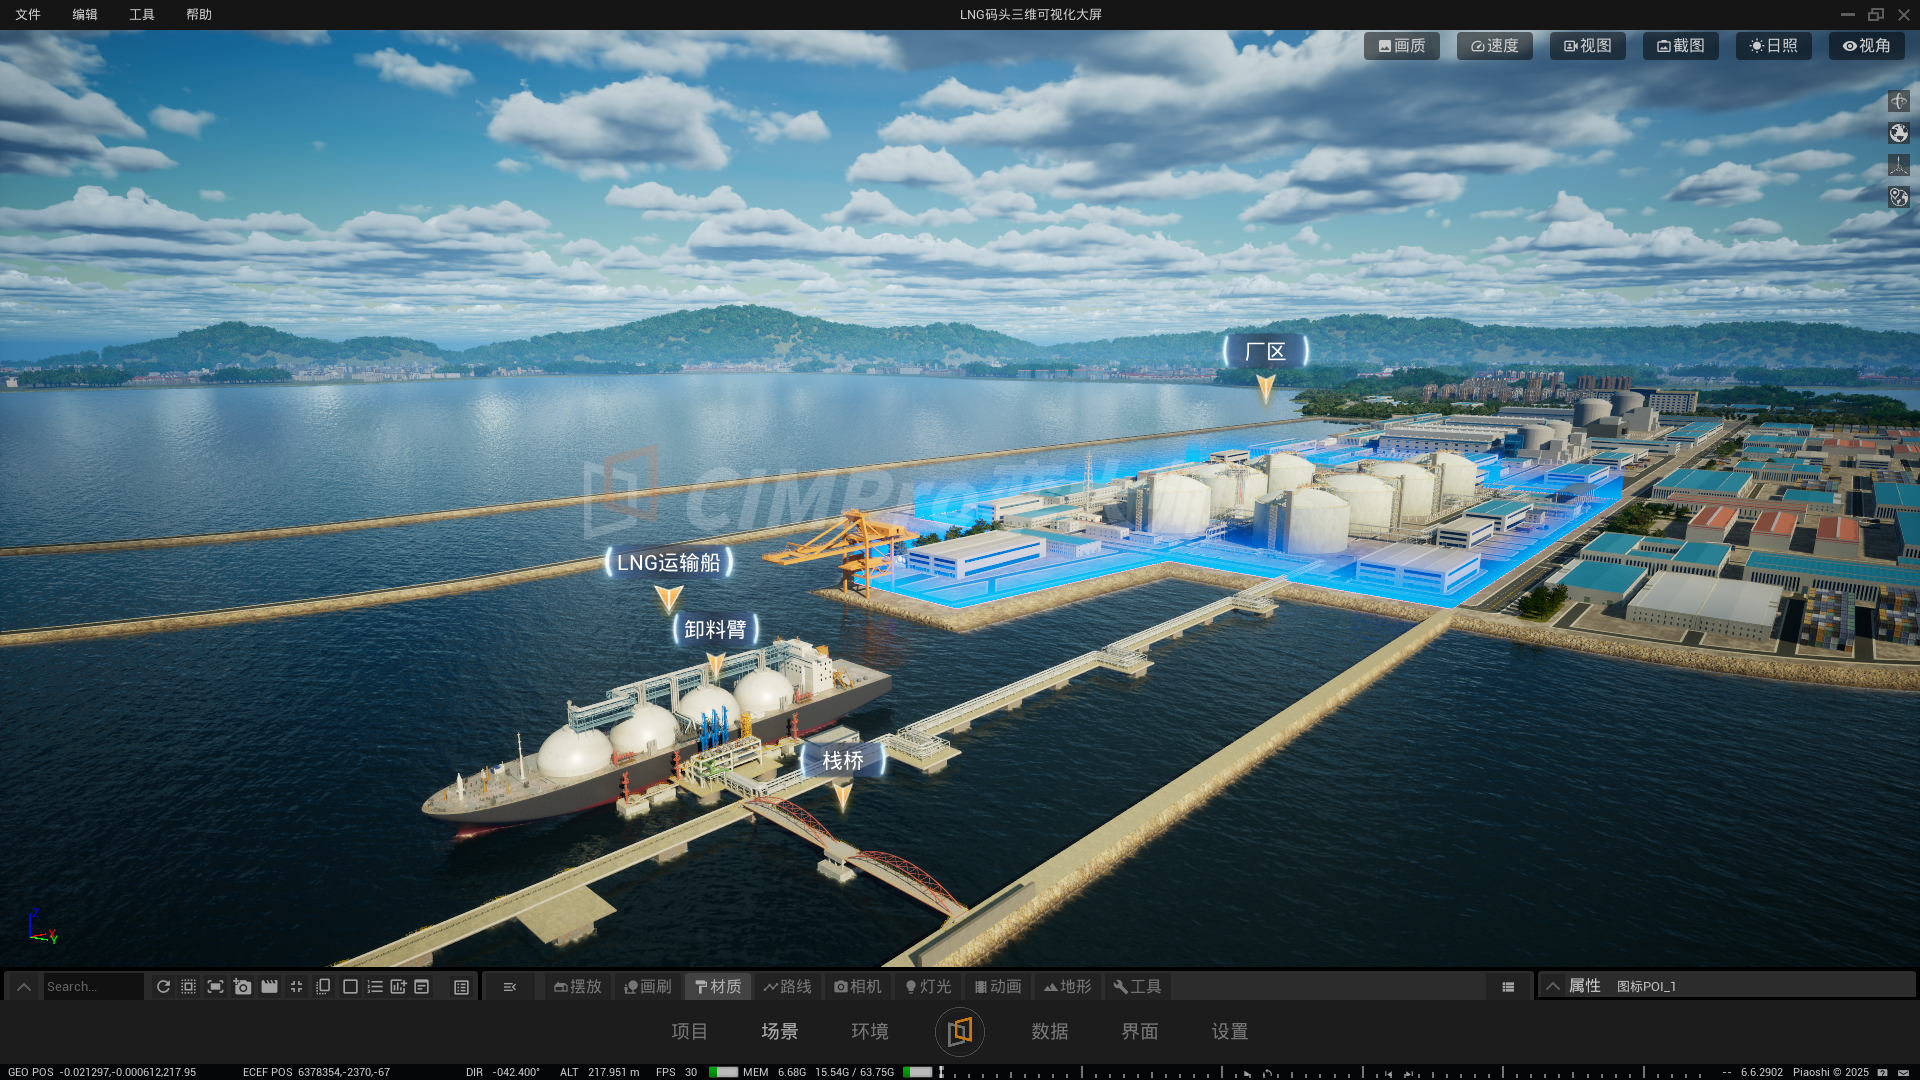Click the list view icon near the properties panel
Image resolution: width=1920 pixels, height=1080 pixels.
coord(1508,987)
